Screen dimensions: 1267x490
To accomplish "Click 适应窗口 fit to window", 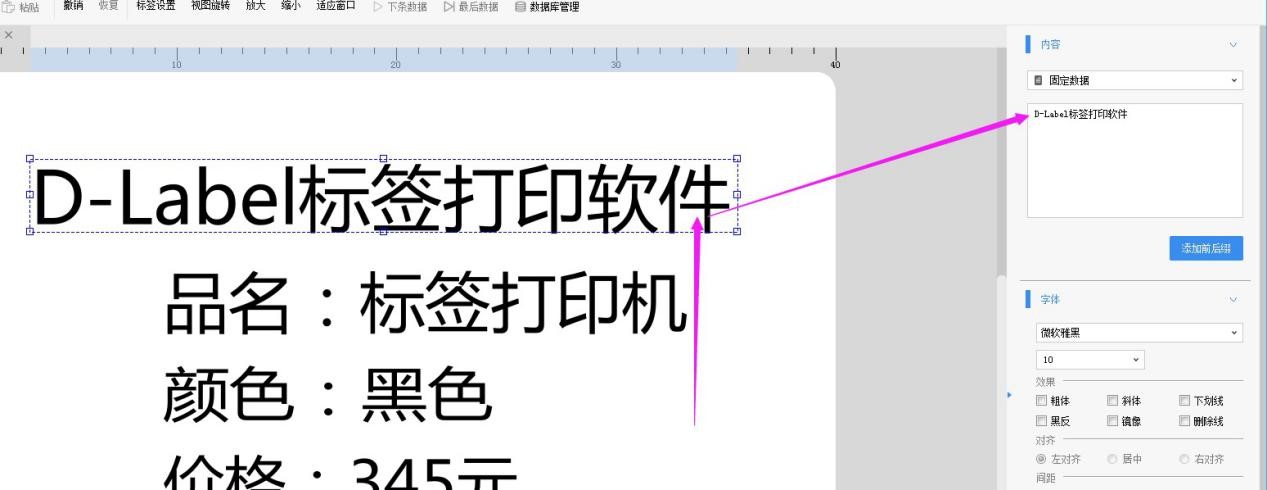I will point(336,6).
